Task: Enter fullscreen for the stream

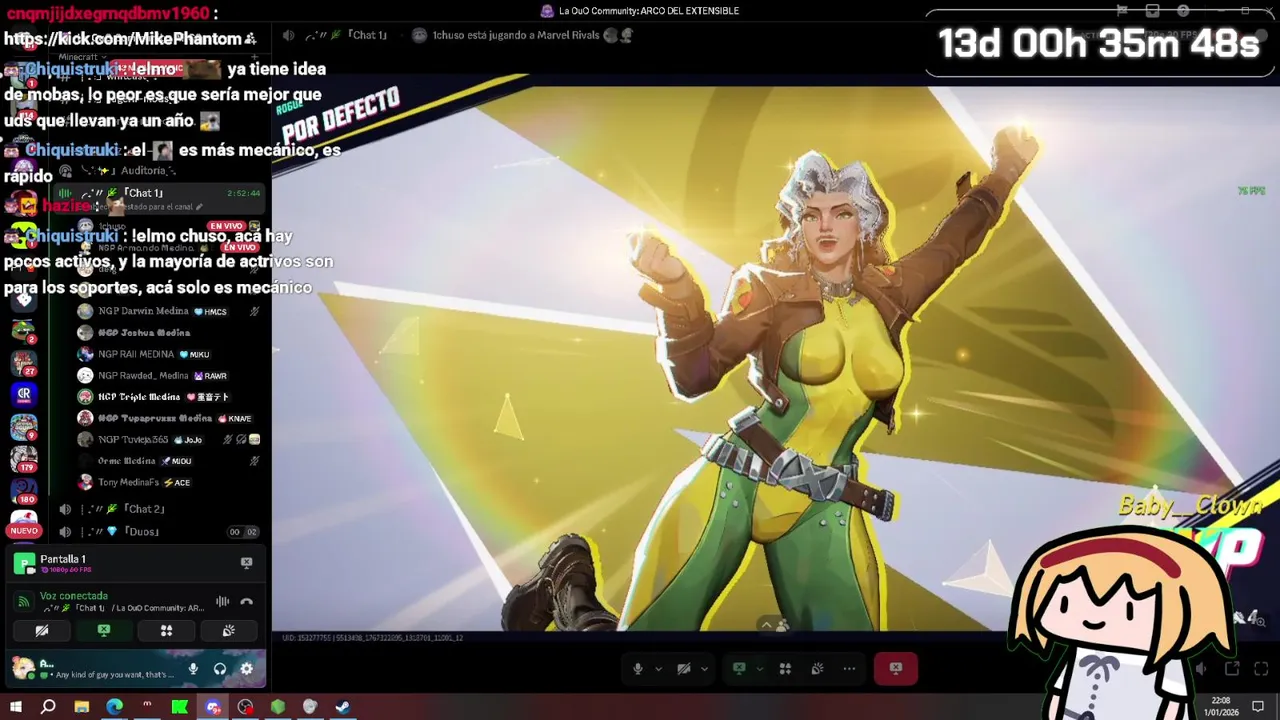Action: tap(1261, 669)
